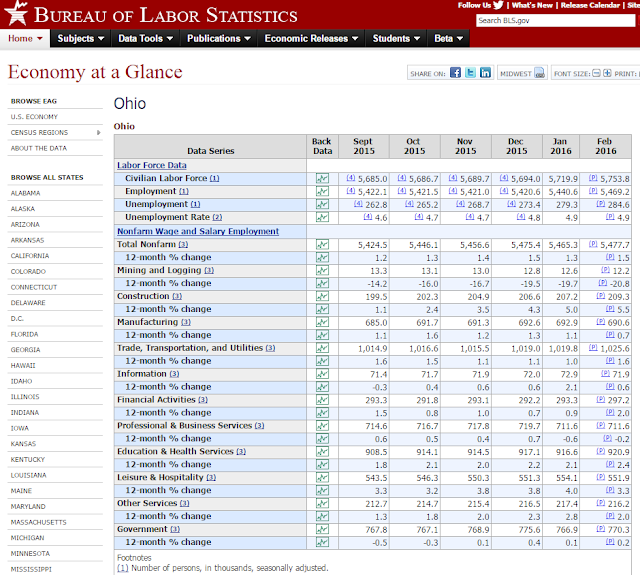
Task: Decrease font size with minus icon
Action: (x=596, y=73)
